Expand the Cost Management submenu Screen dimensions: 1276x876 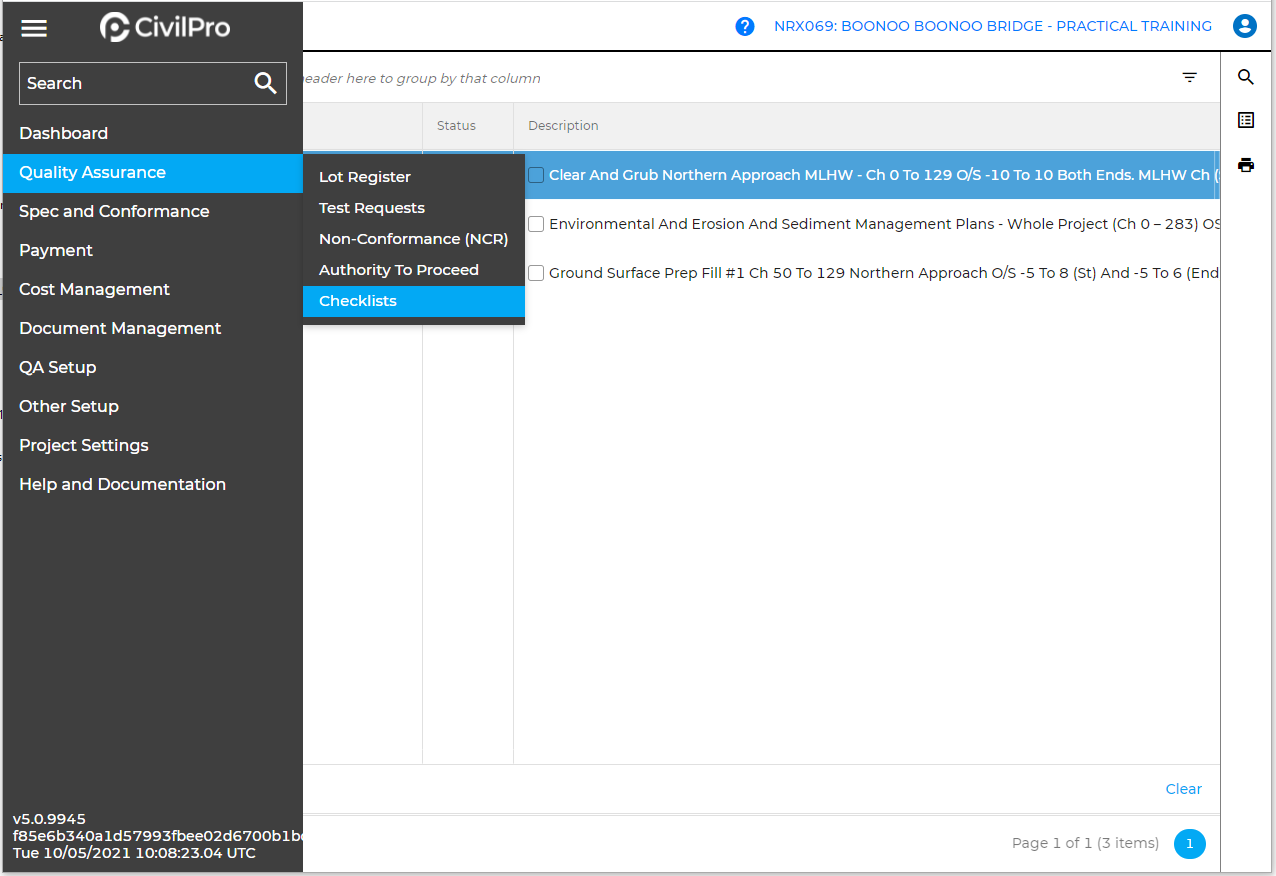click(94, 289)
